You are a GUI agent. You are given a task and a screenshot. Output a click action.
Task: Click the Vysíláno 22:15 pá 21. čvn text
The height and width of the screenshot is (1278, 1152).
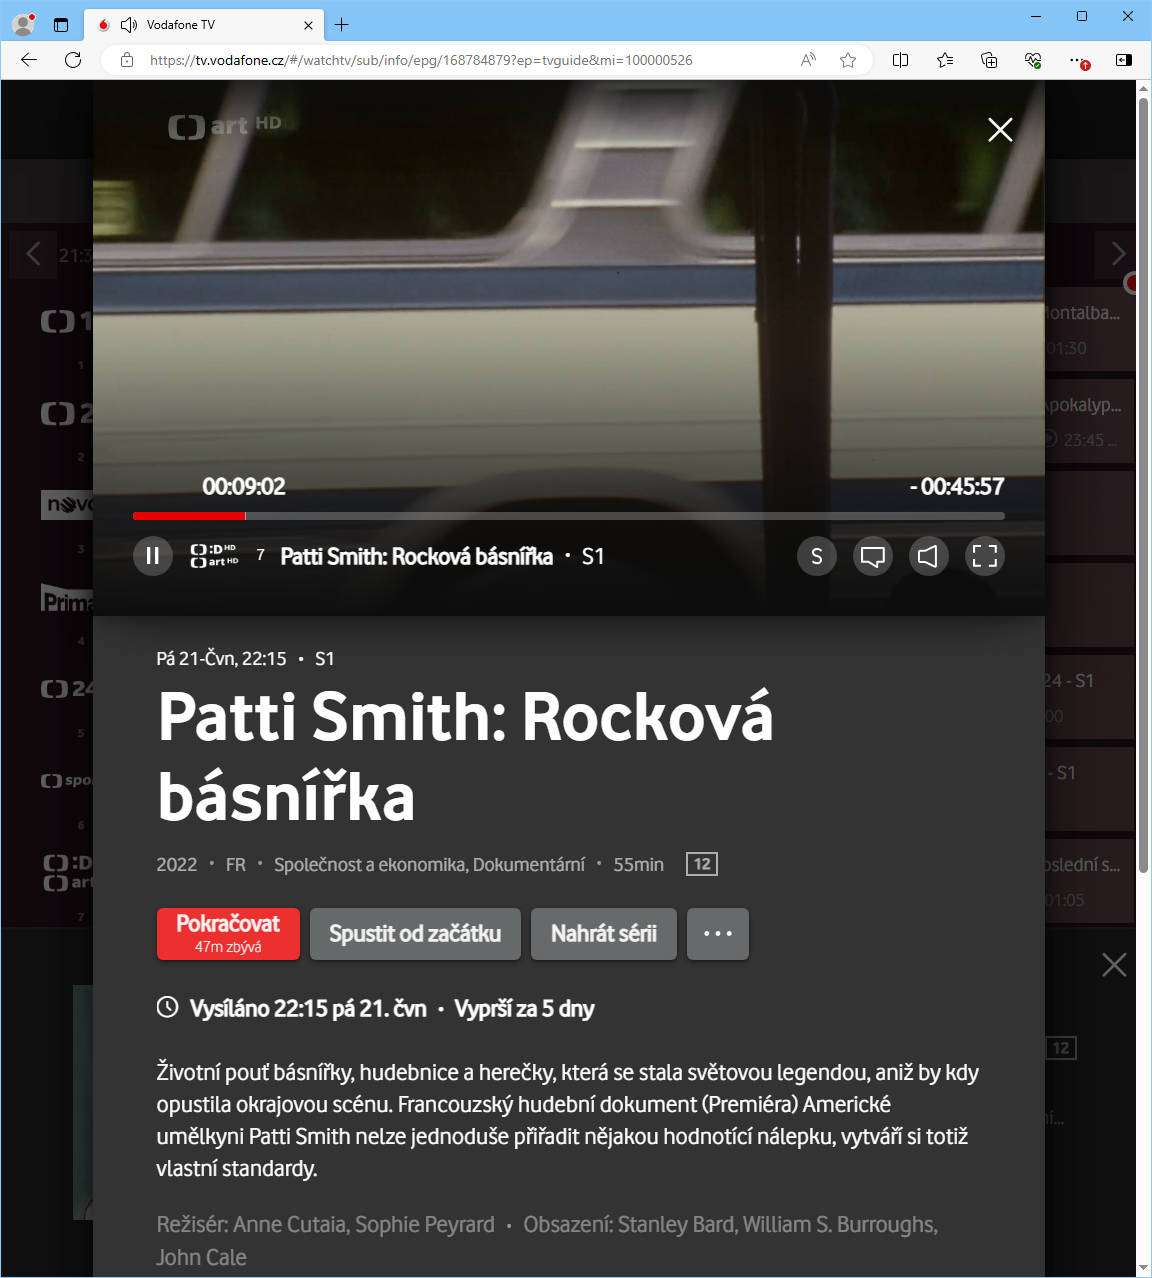308,1008
